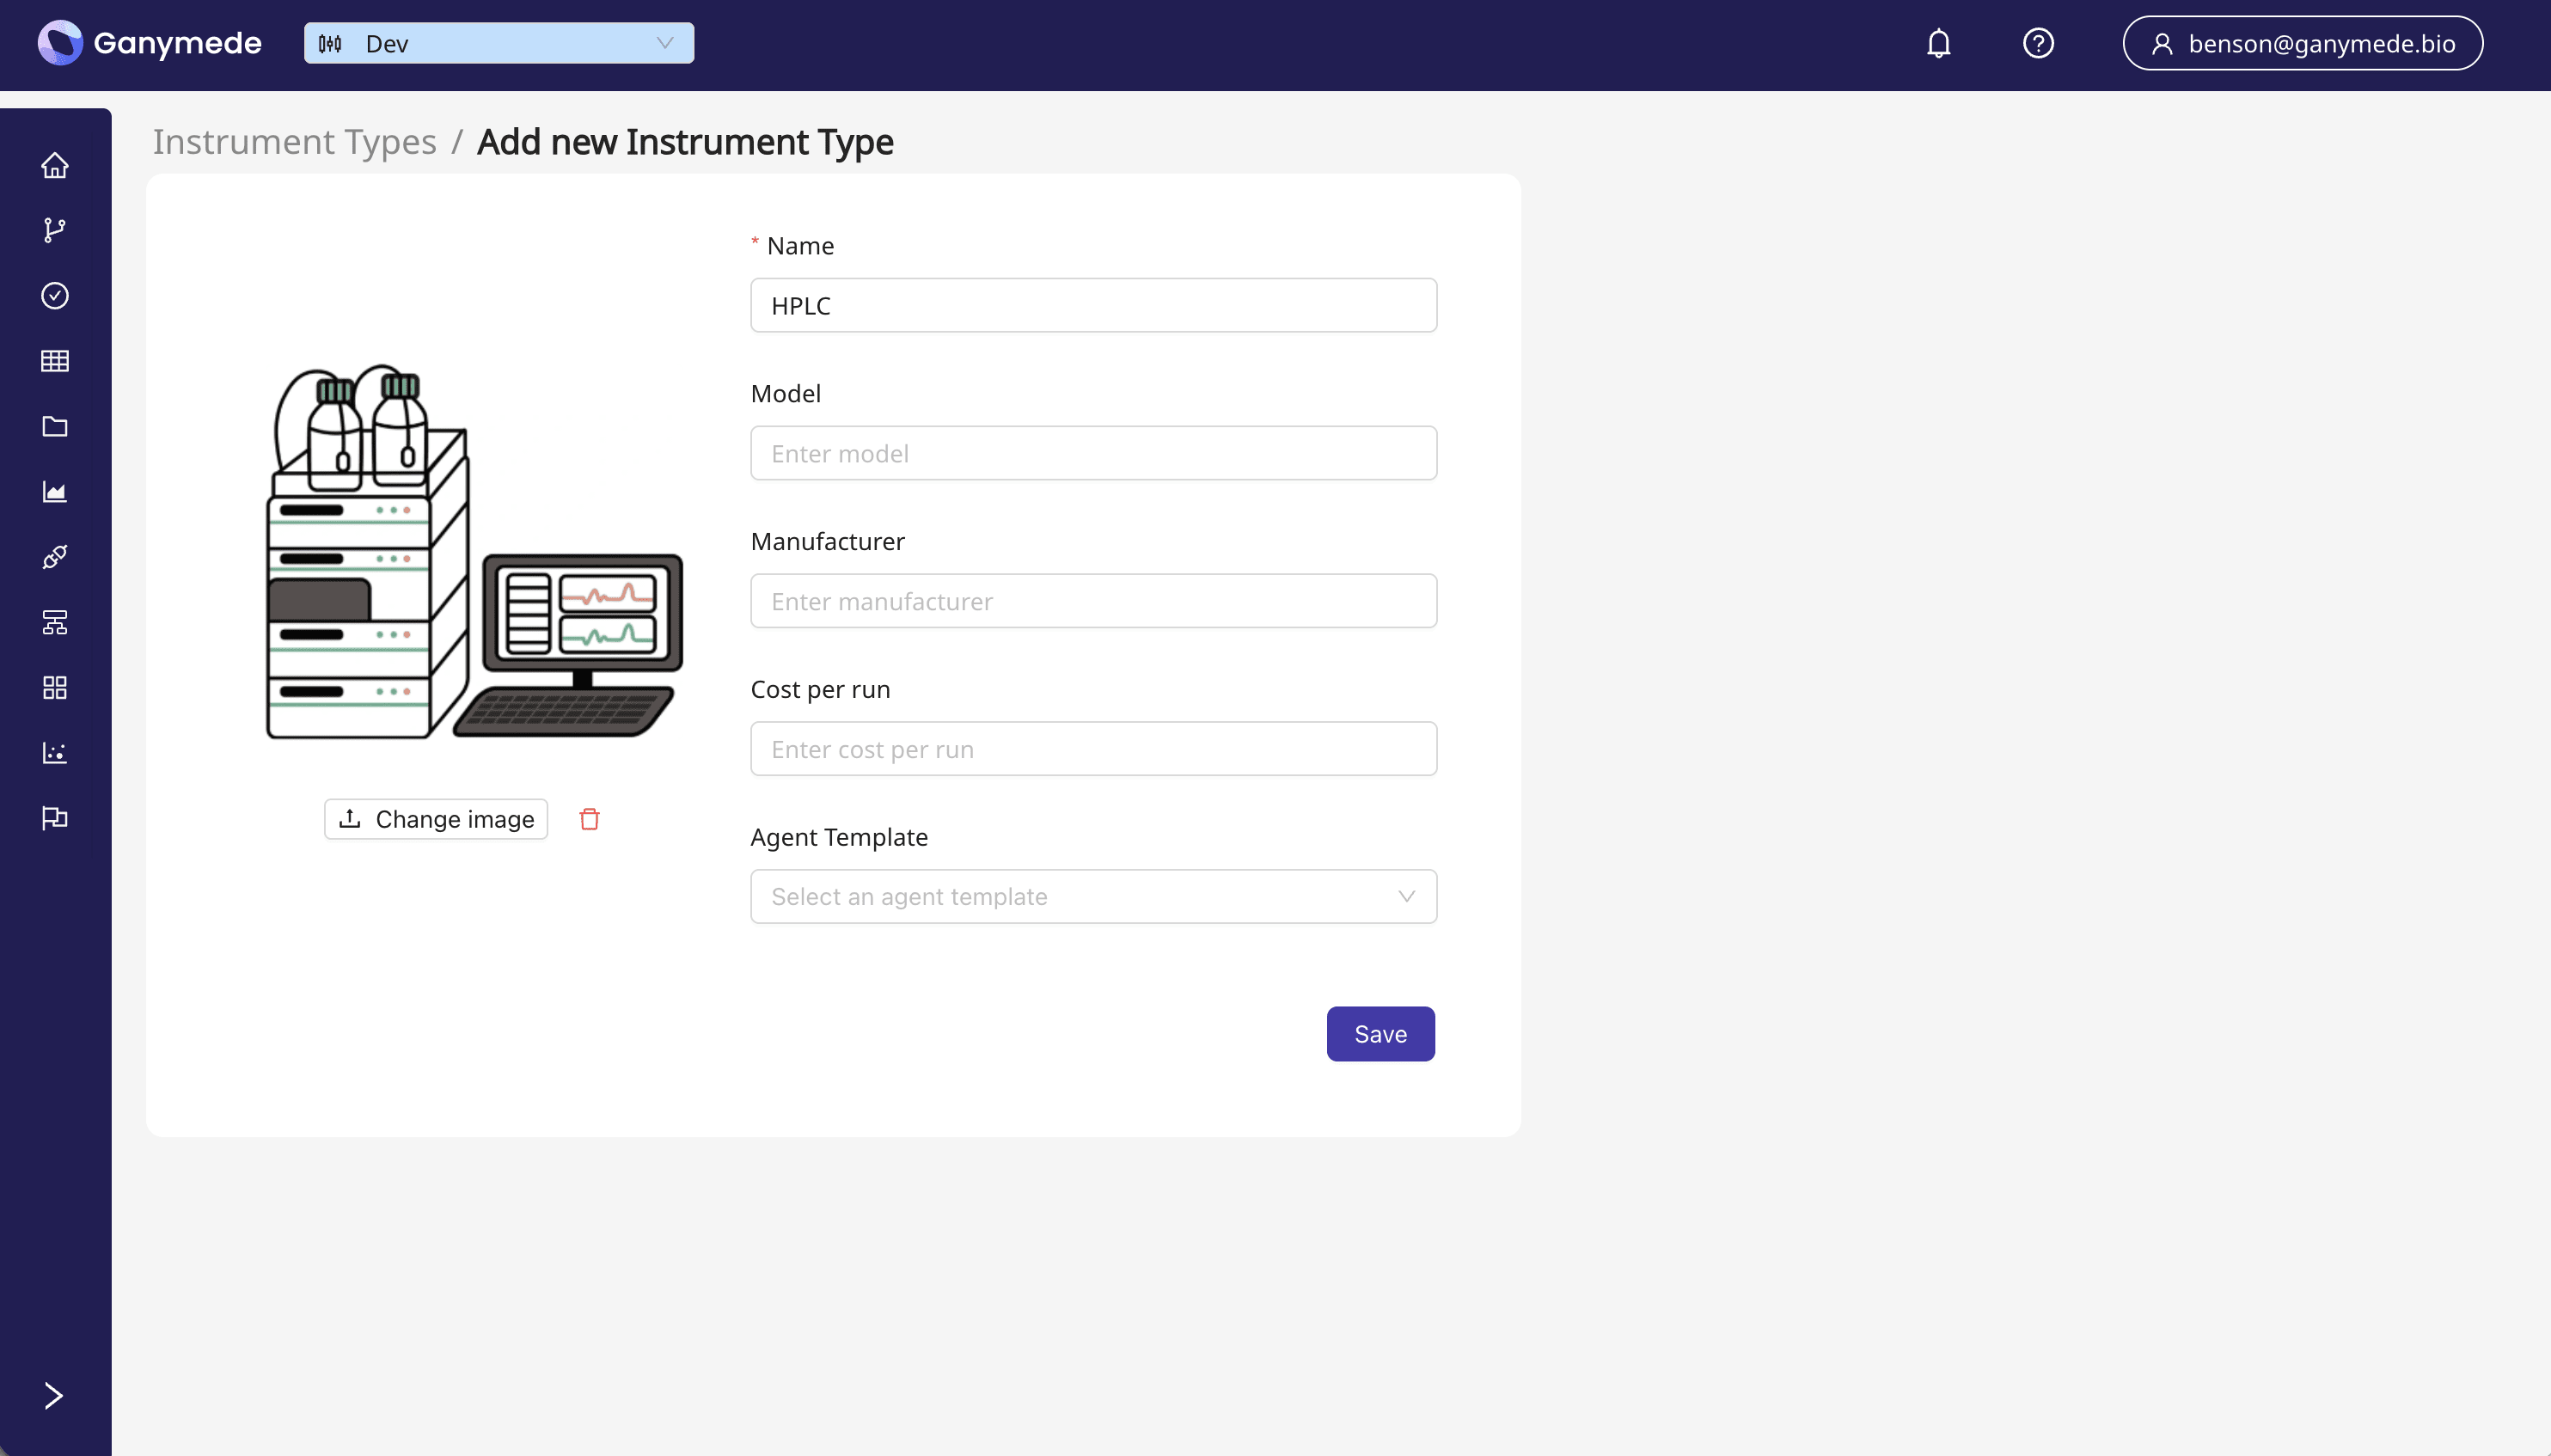Image resolution: width=2551 pixels, height=1456 pixels.
Task: Click the help question mark icon
Action: point(2038,43)
